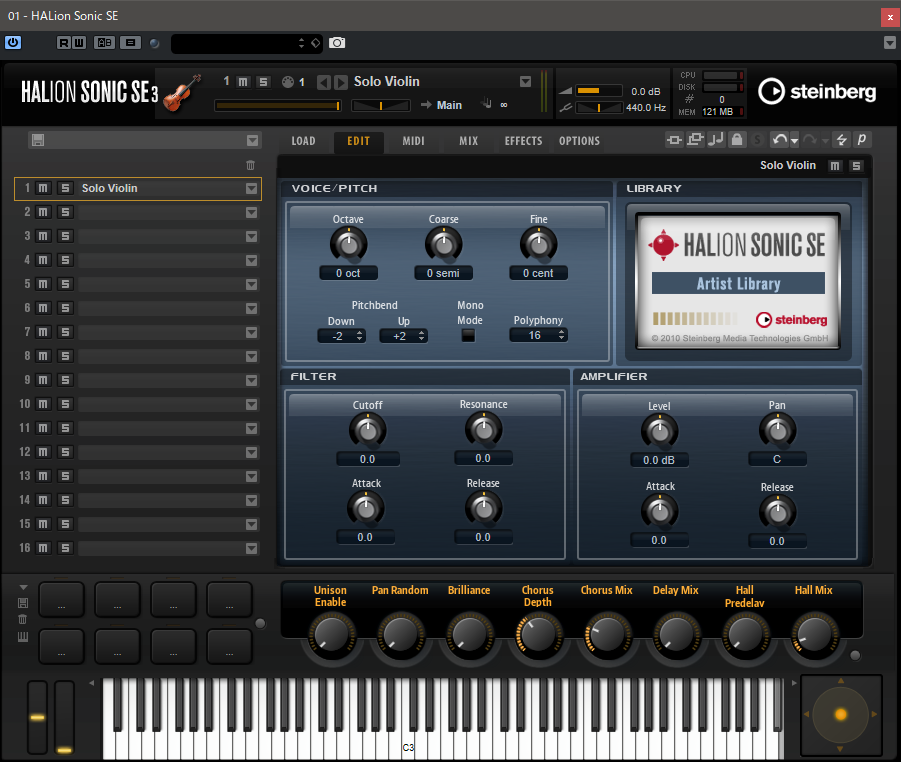Expand the program menu next to Solo Violin
901x762 pixels.
[x=525, y=82]
